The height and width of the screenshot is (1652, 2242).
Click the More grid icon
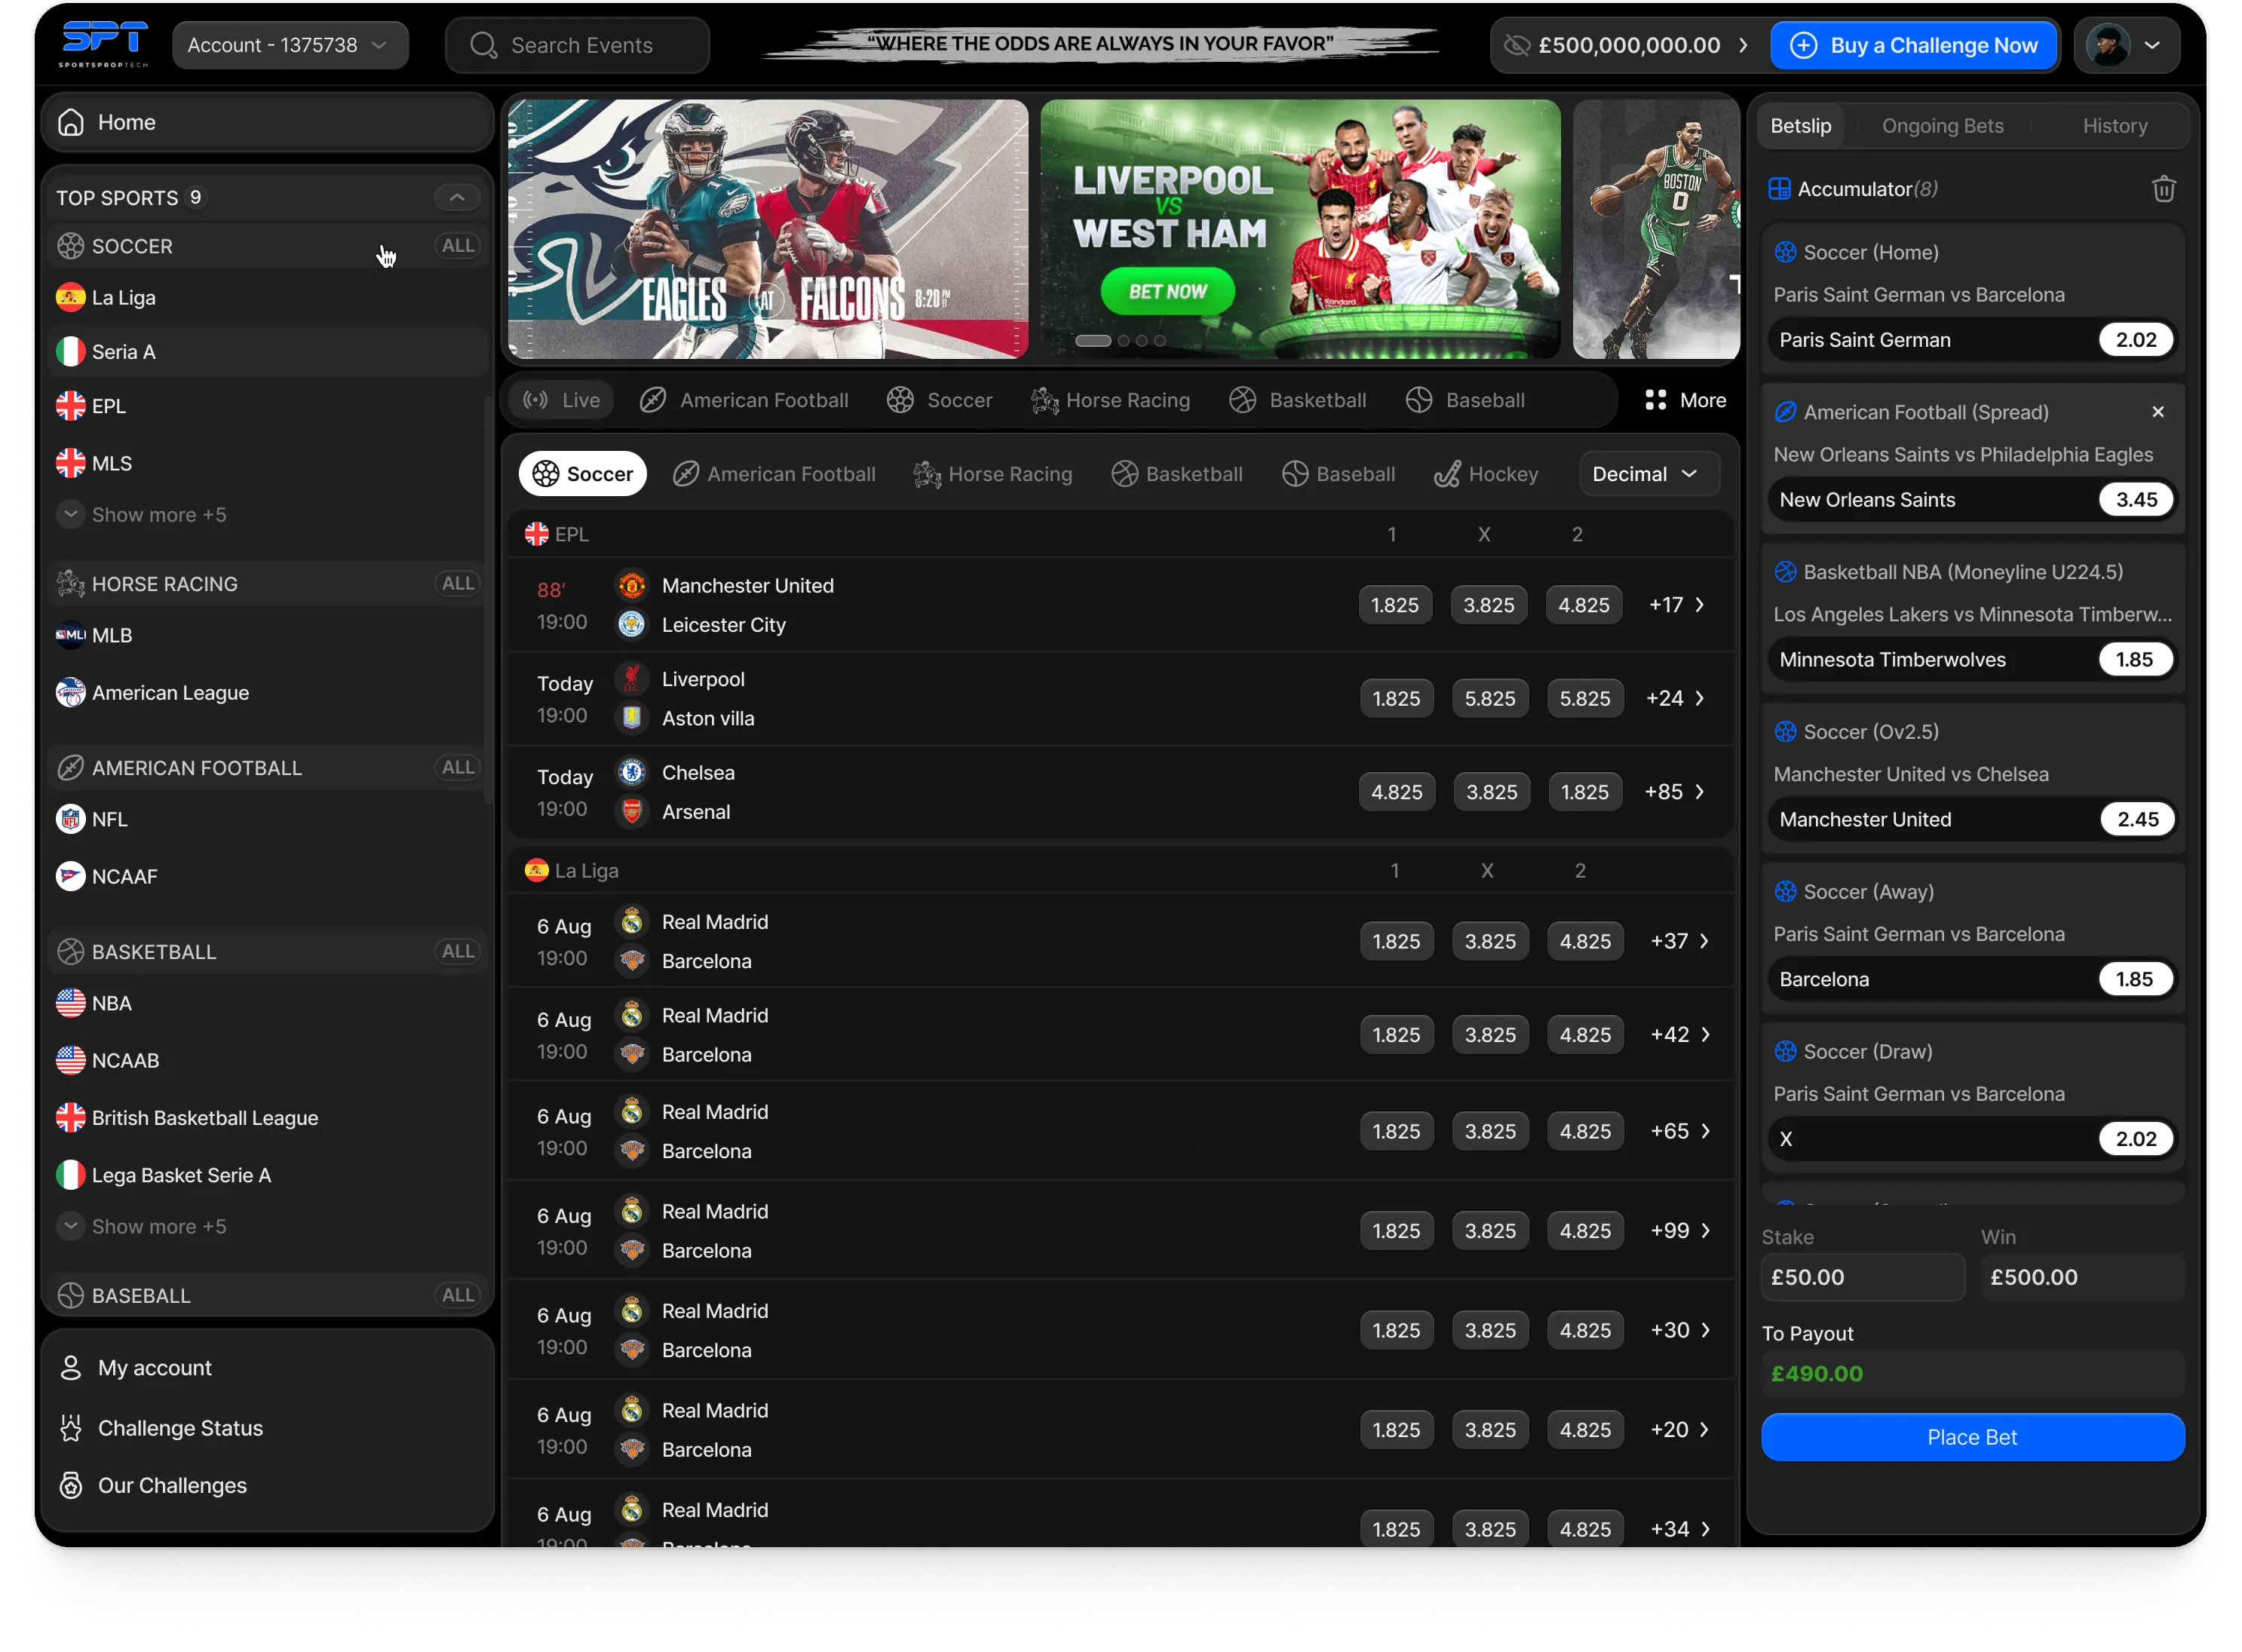click(x=1655, y=400)
